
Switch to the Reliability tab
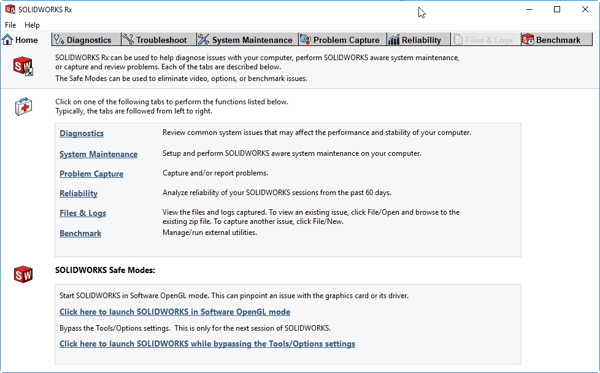(x=418, y=39)
